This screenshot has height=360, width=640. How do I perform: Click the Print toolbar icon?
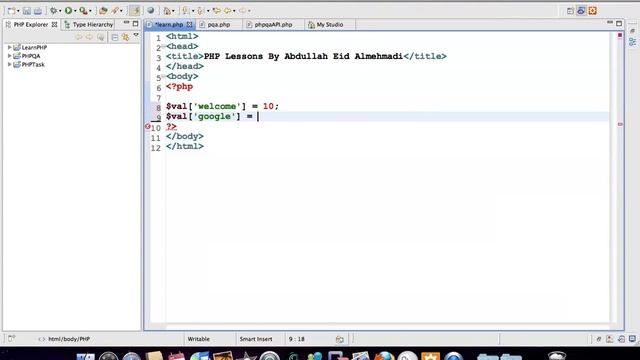pos(38,11)
